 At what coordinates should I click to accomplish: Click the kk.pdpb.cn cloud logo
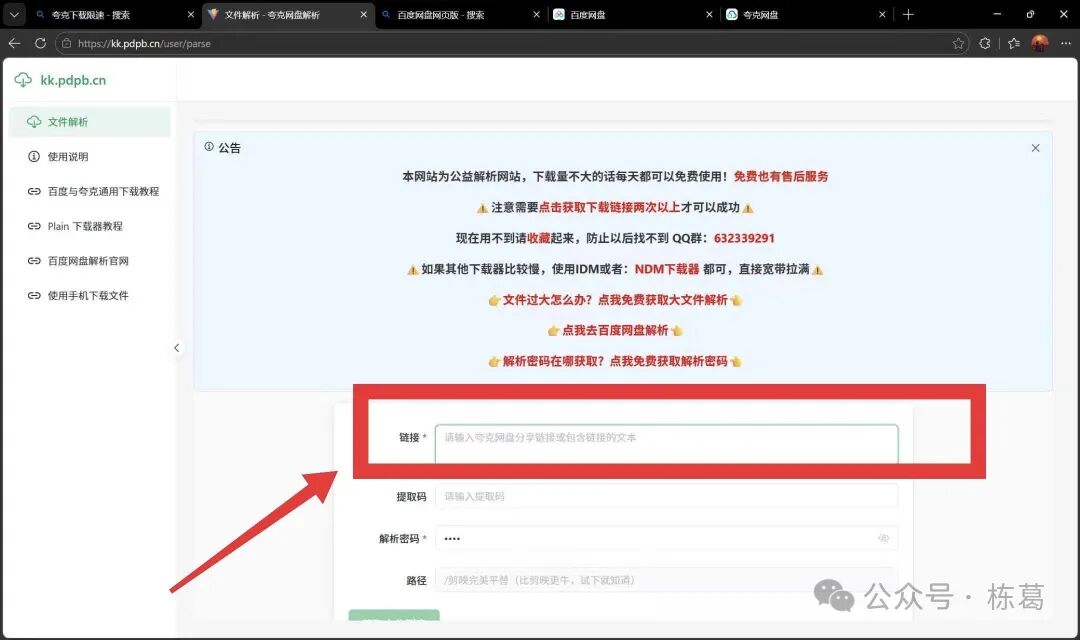pyautogui.click(x=23, y=80)
